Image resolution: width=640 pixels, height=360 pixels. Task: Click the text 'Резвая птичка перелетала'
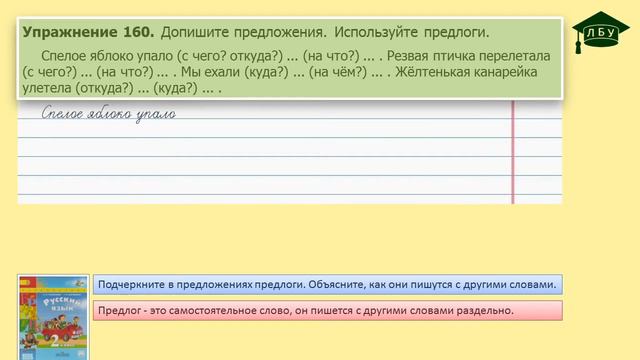[x=469, y=56]
